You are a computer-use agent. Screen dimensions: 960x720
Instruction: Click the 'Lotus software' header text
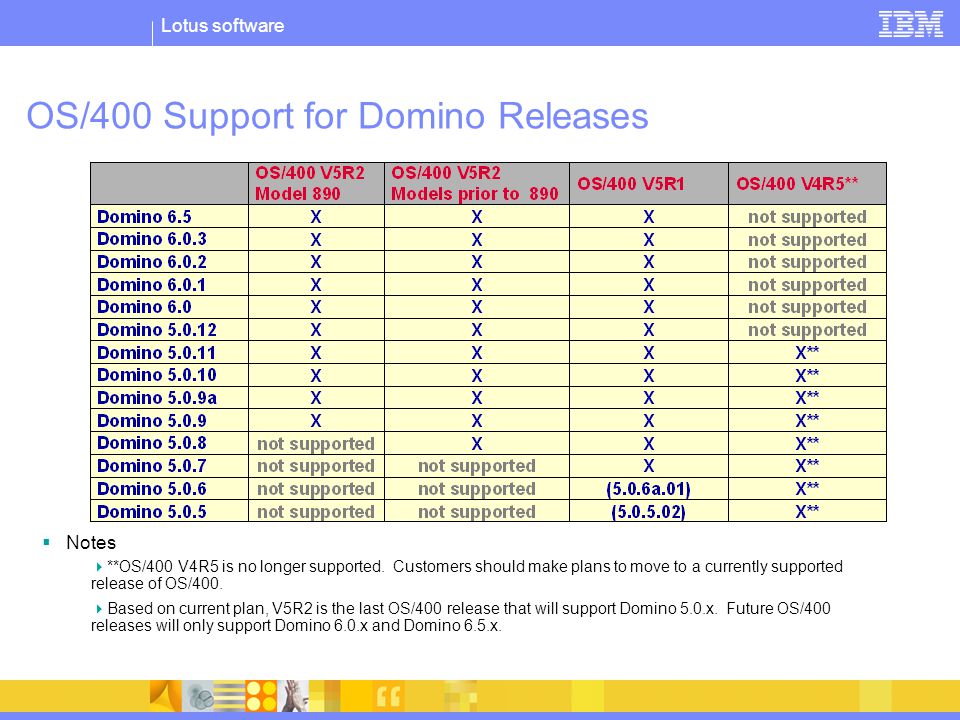pos(222,26)
